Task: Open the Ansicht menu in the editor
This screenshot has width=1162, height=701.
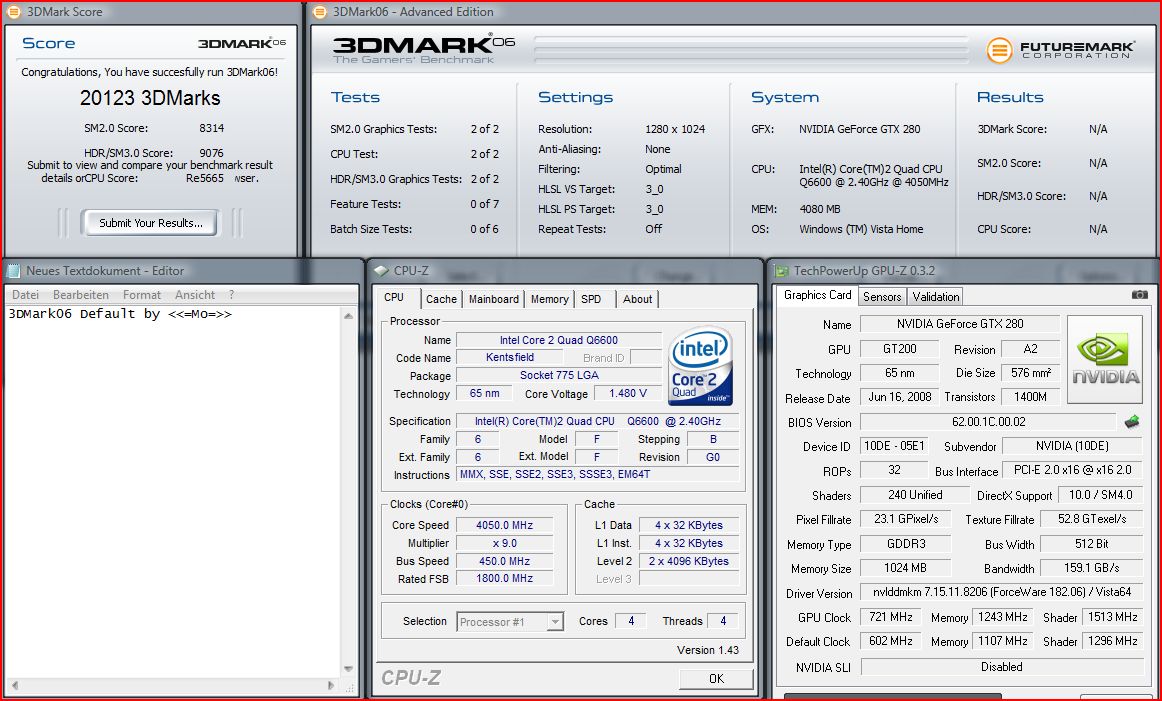Action: point(195,295)
